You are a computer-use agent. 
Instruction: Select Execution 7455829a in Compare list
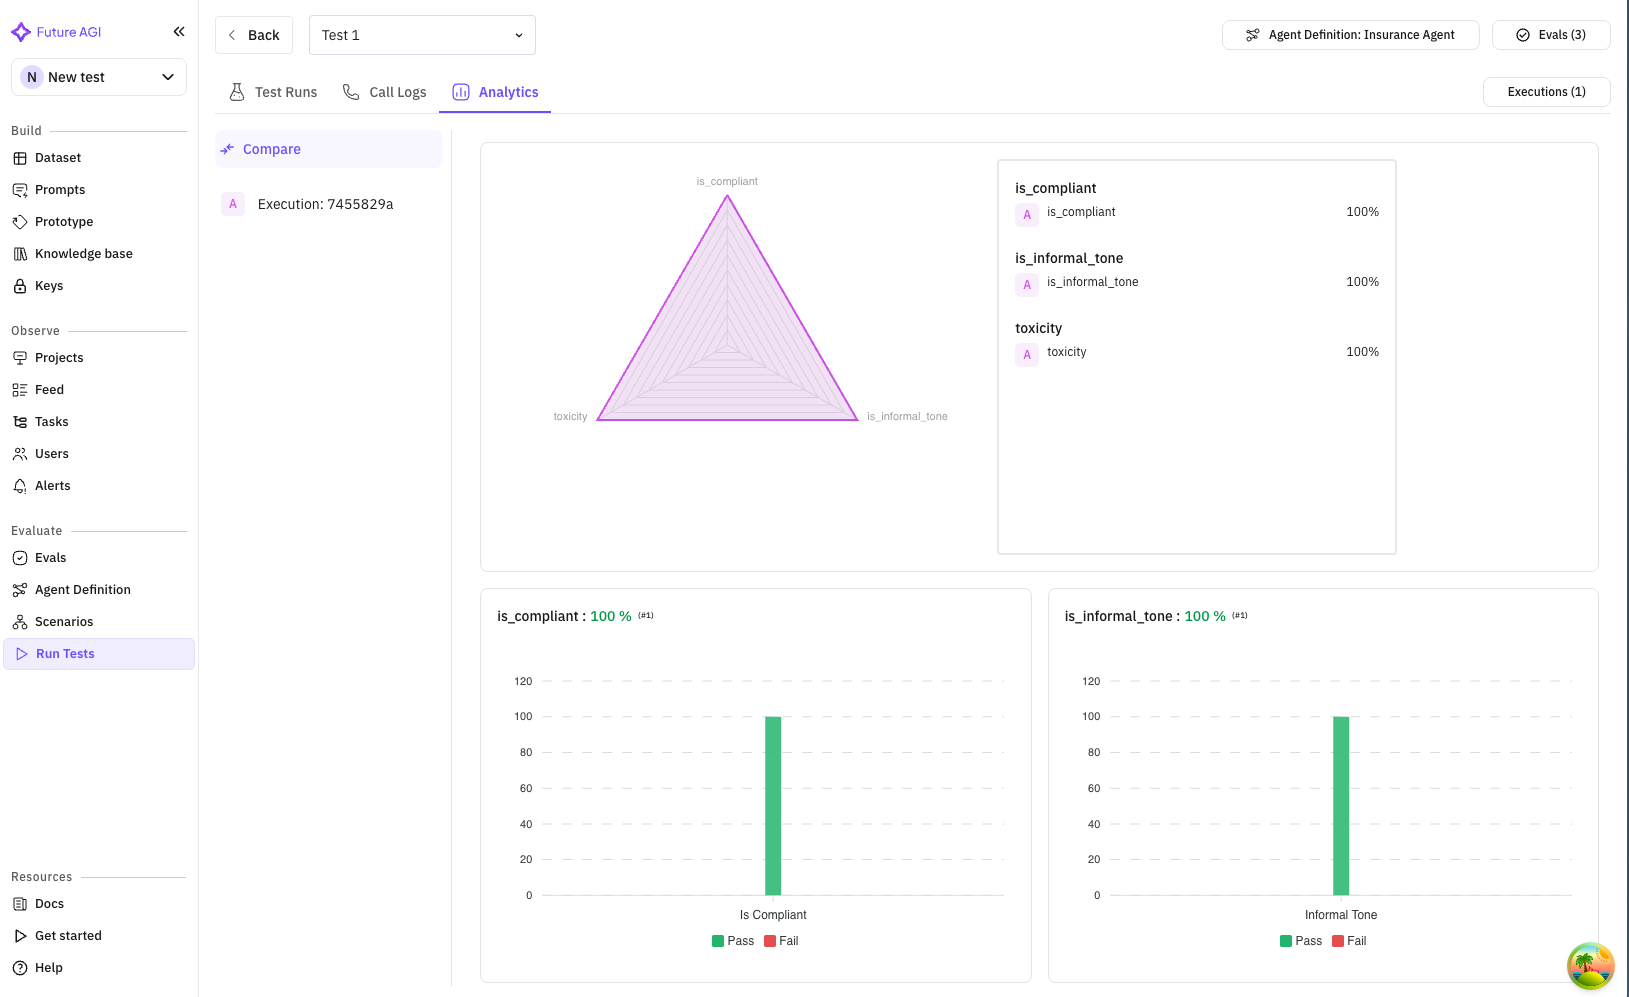pos(324,203)
